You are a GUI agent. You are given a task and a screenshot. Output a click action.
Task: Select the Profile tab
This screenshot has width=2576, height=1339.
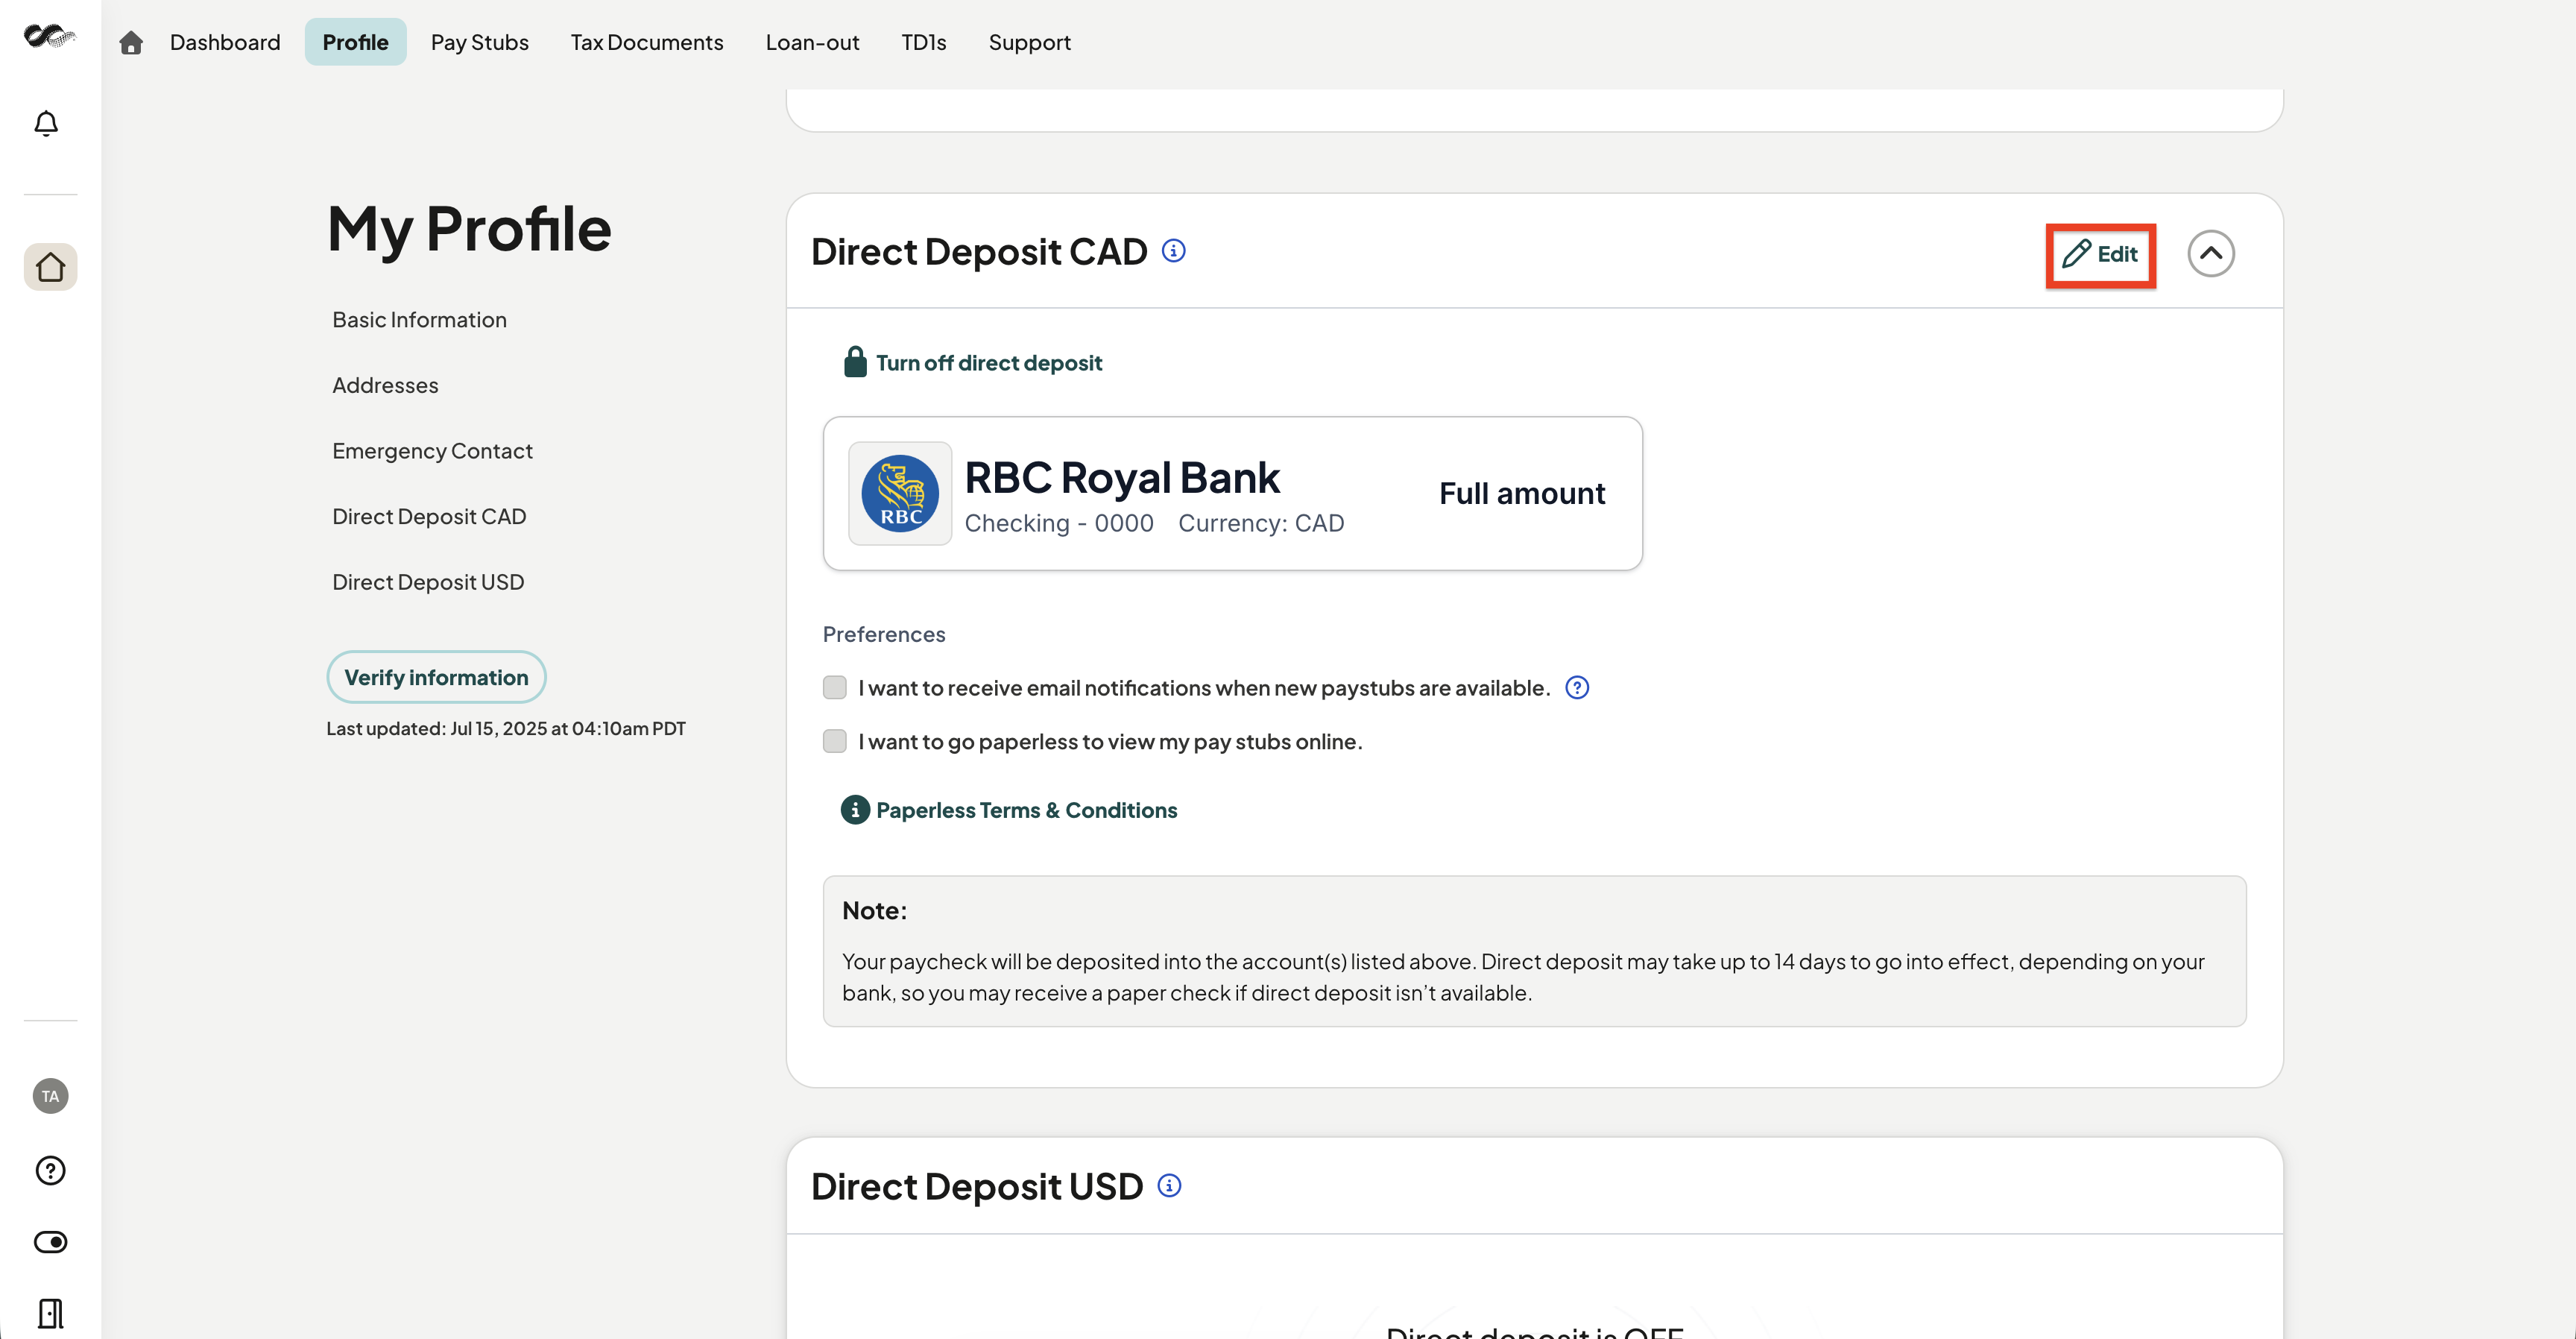tap(355, 42)
